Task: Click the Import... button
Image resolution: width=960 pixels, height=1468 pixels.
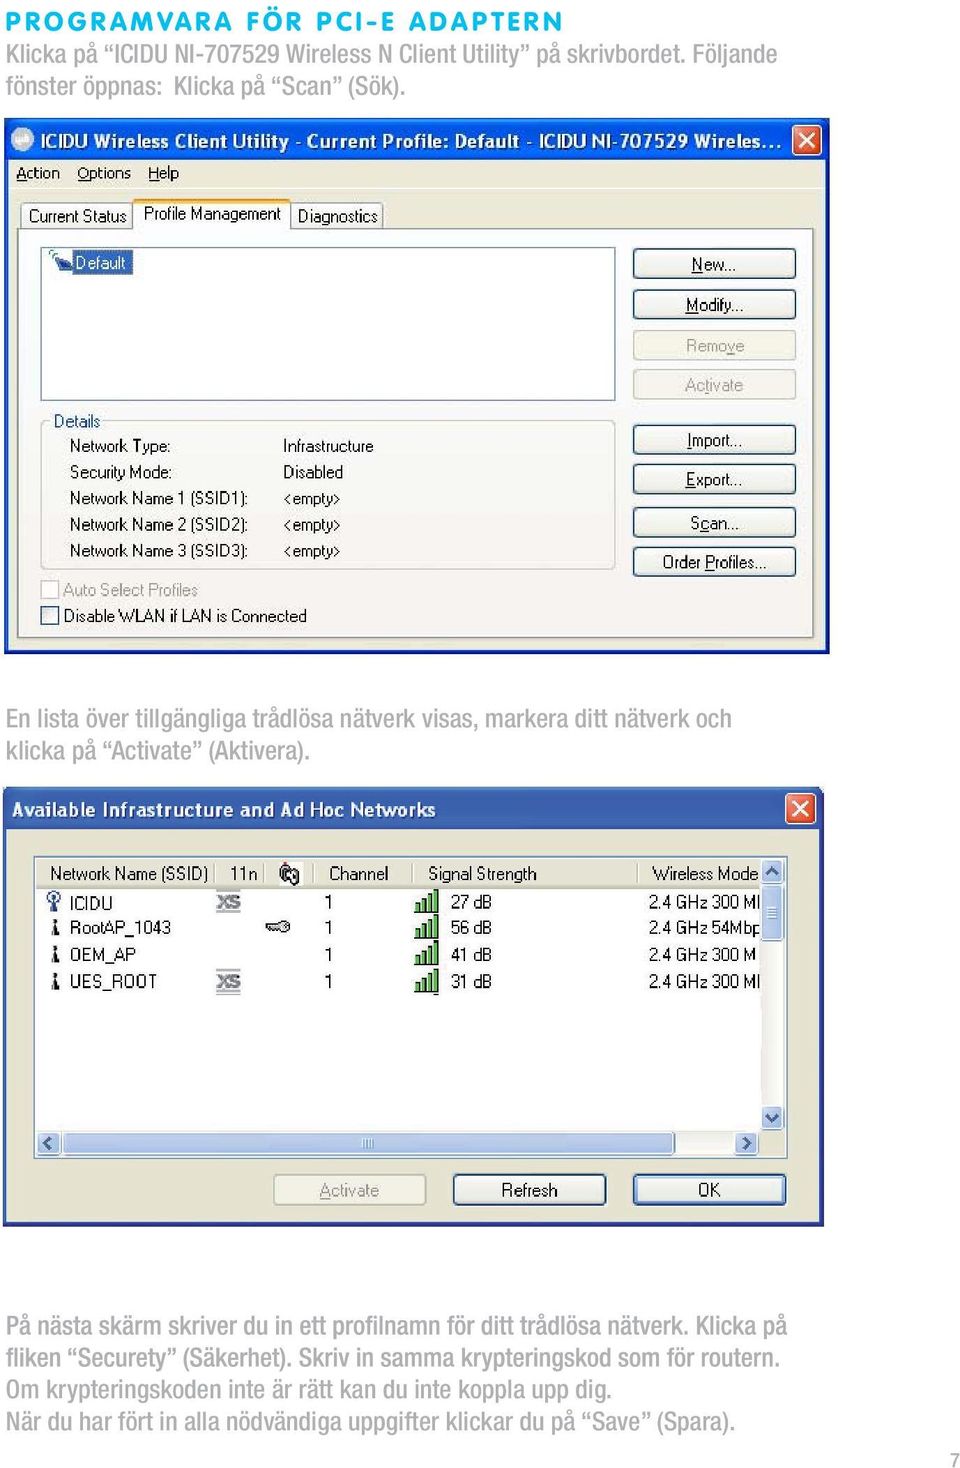Action: (714, 440)
